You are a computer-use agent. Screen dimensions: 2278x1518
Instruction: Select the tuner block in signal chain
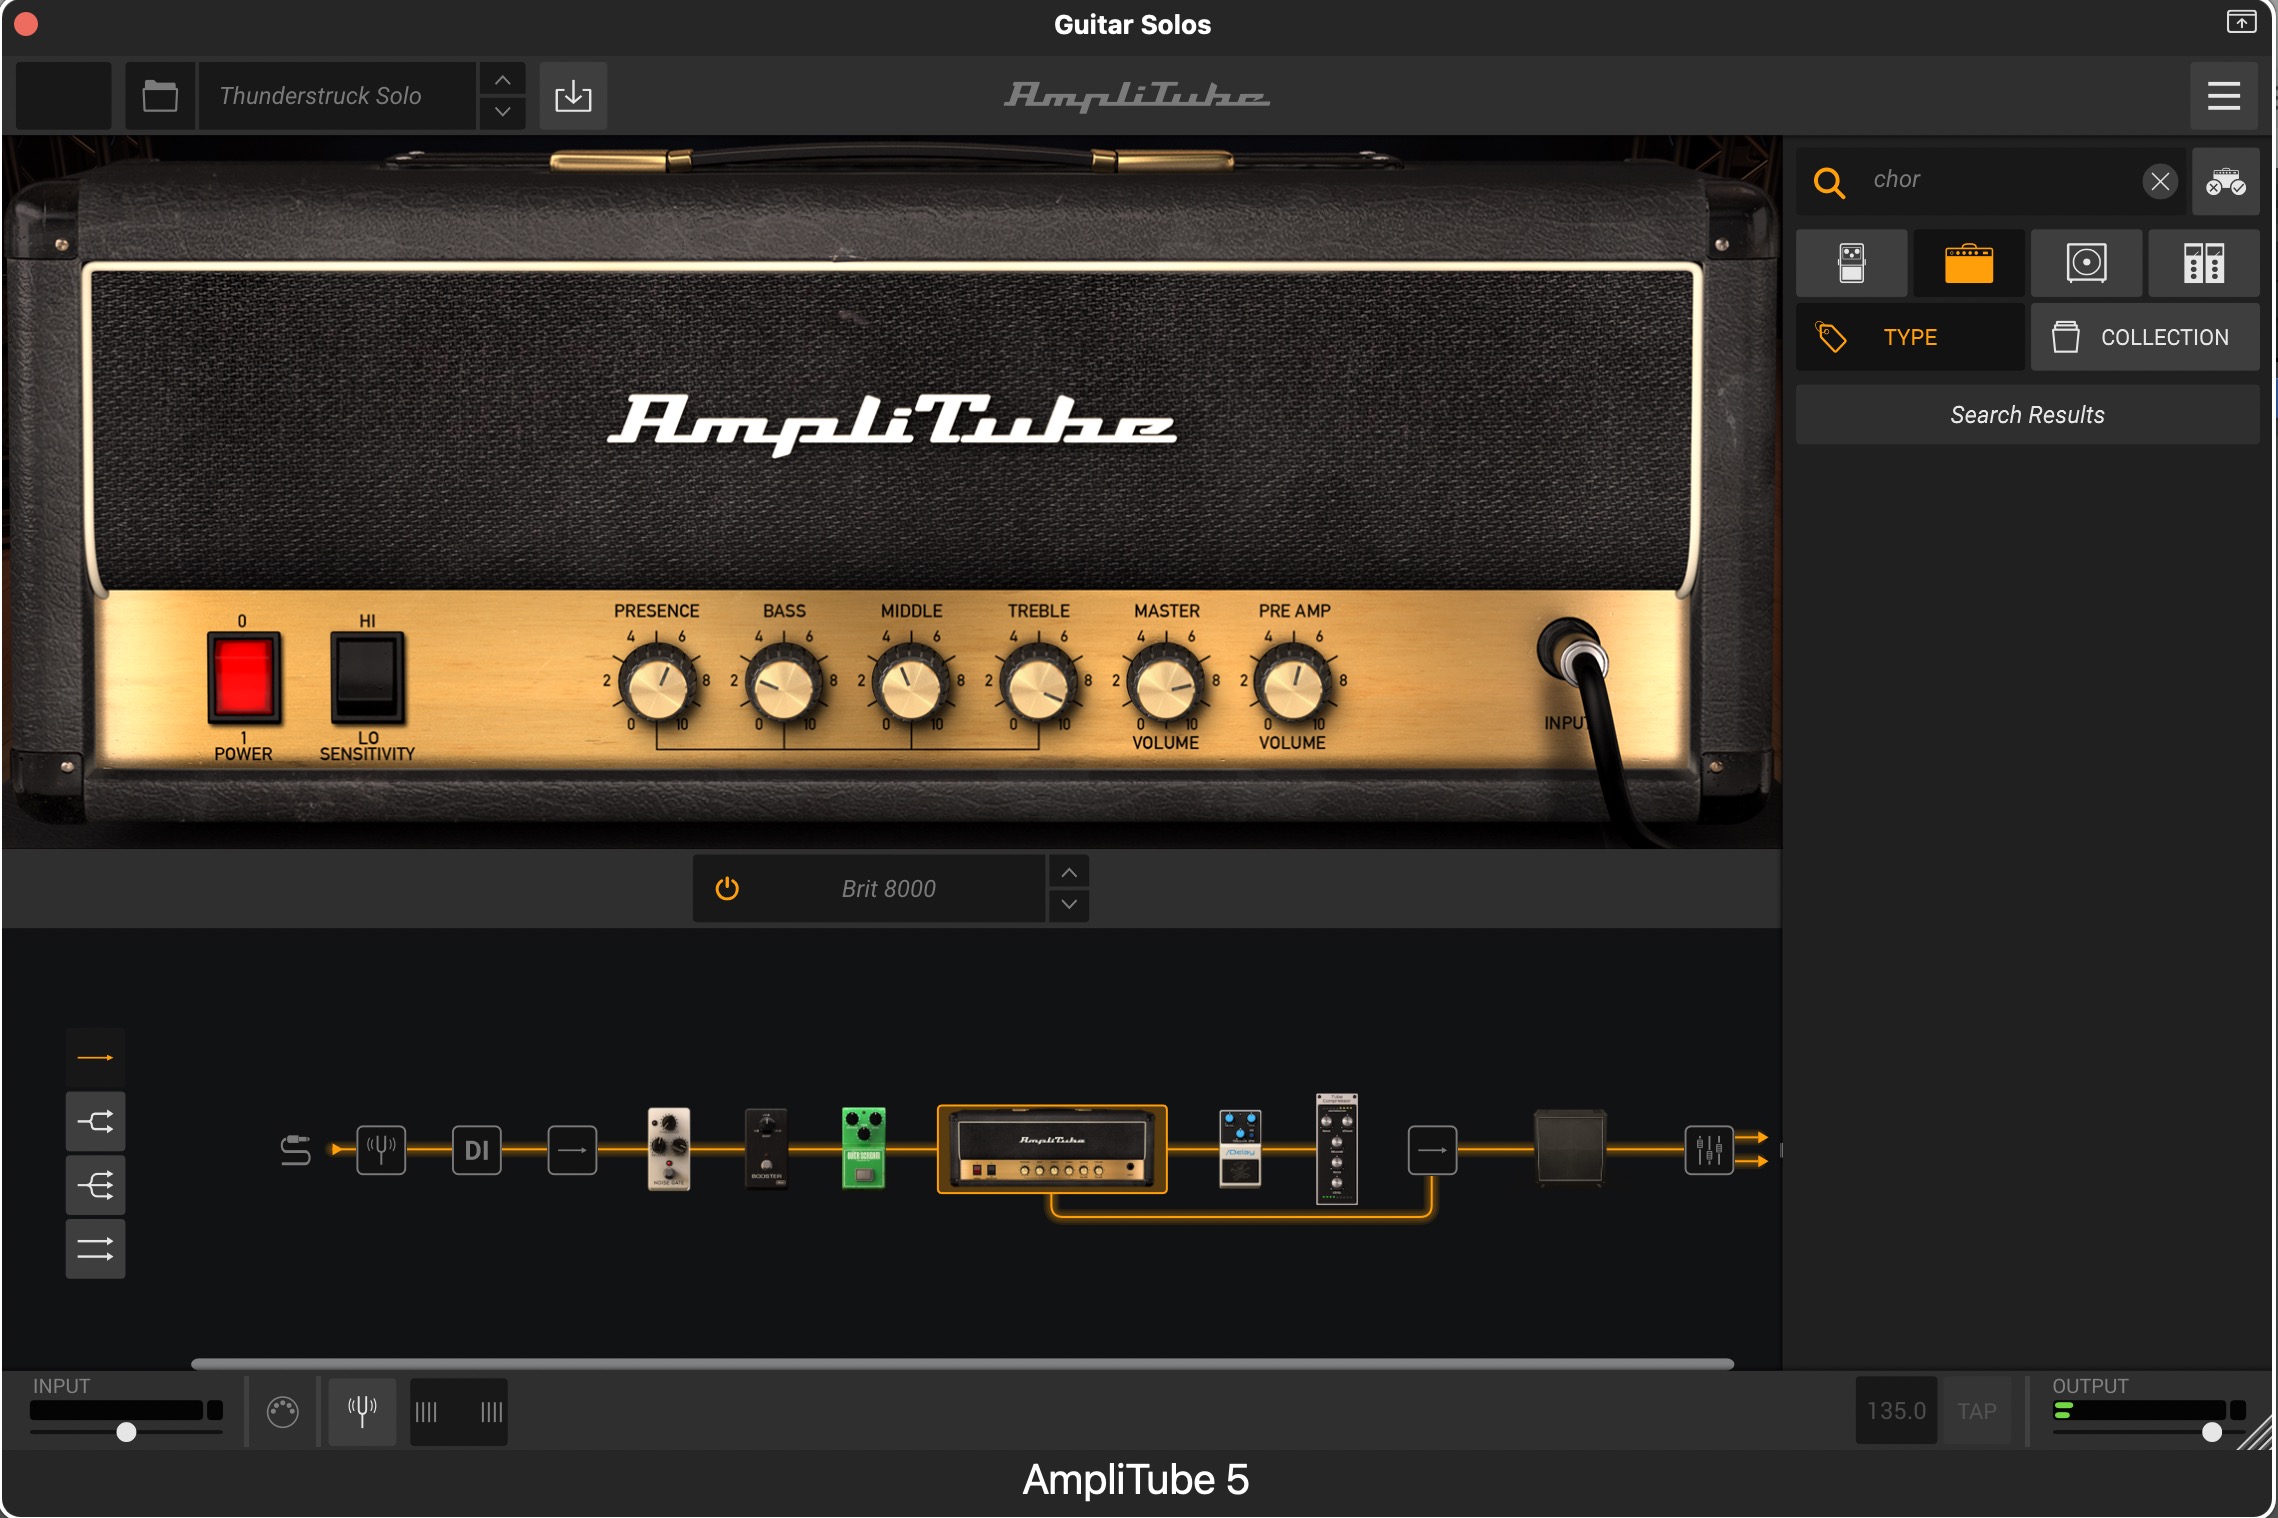coord(381,1150)
